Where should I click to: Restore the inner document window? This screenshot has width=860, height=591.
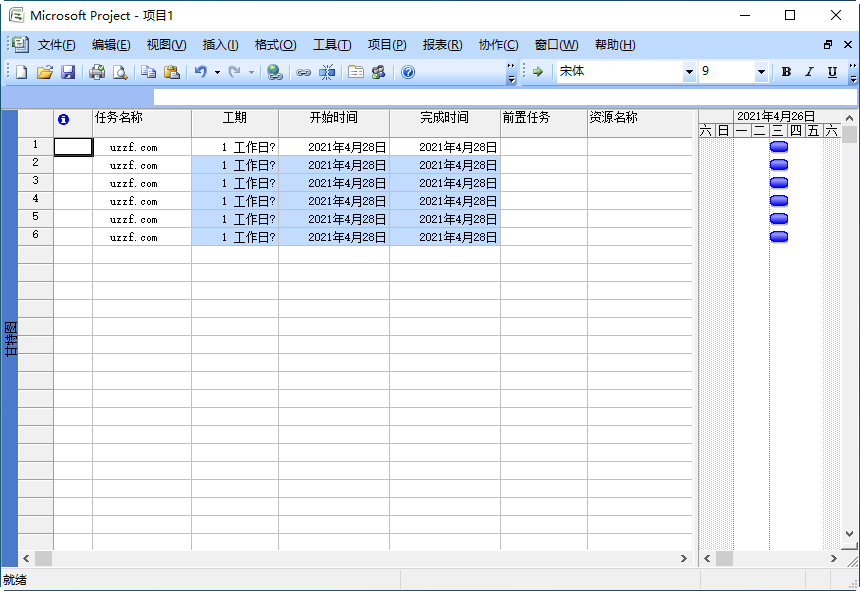pos(828,44)
